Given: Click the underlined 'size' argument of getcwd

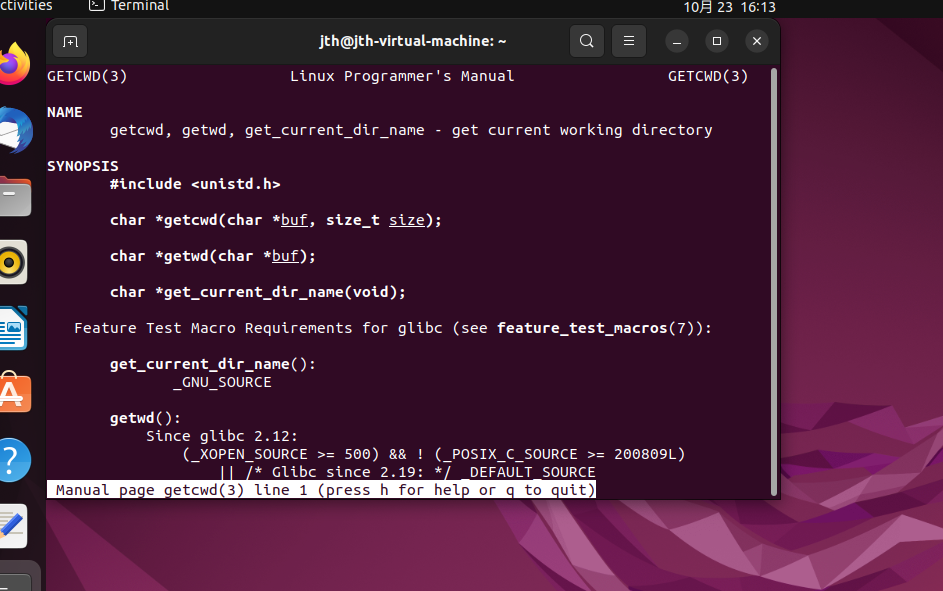Looking at the screenshot, I should coord(407,220).
